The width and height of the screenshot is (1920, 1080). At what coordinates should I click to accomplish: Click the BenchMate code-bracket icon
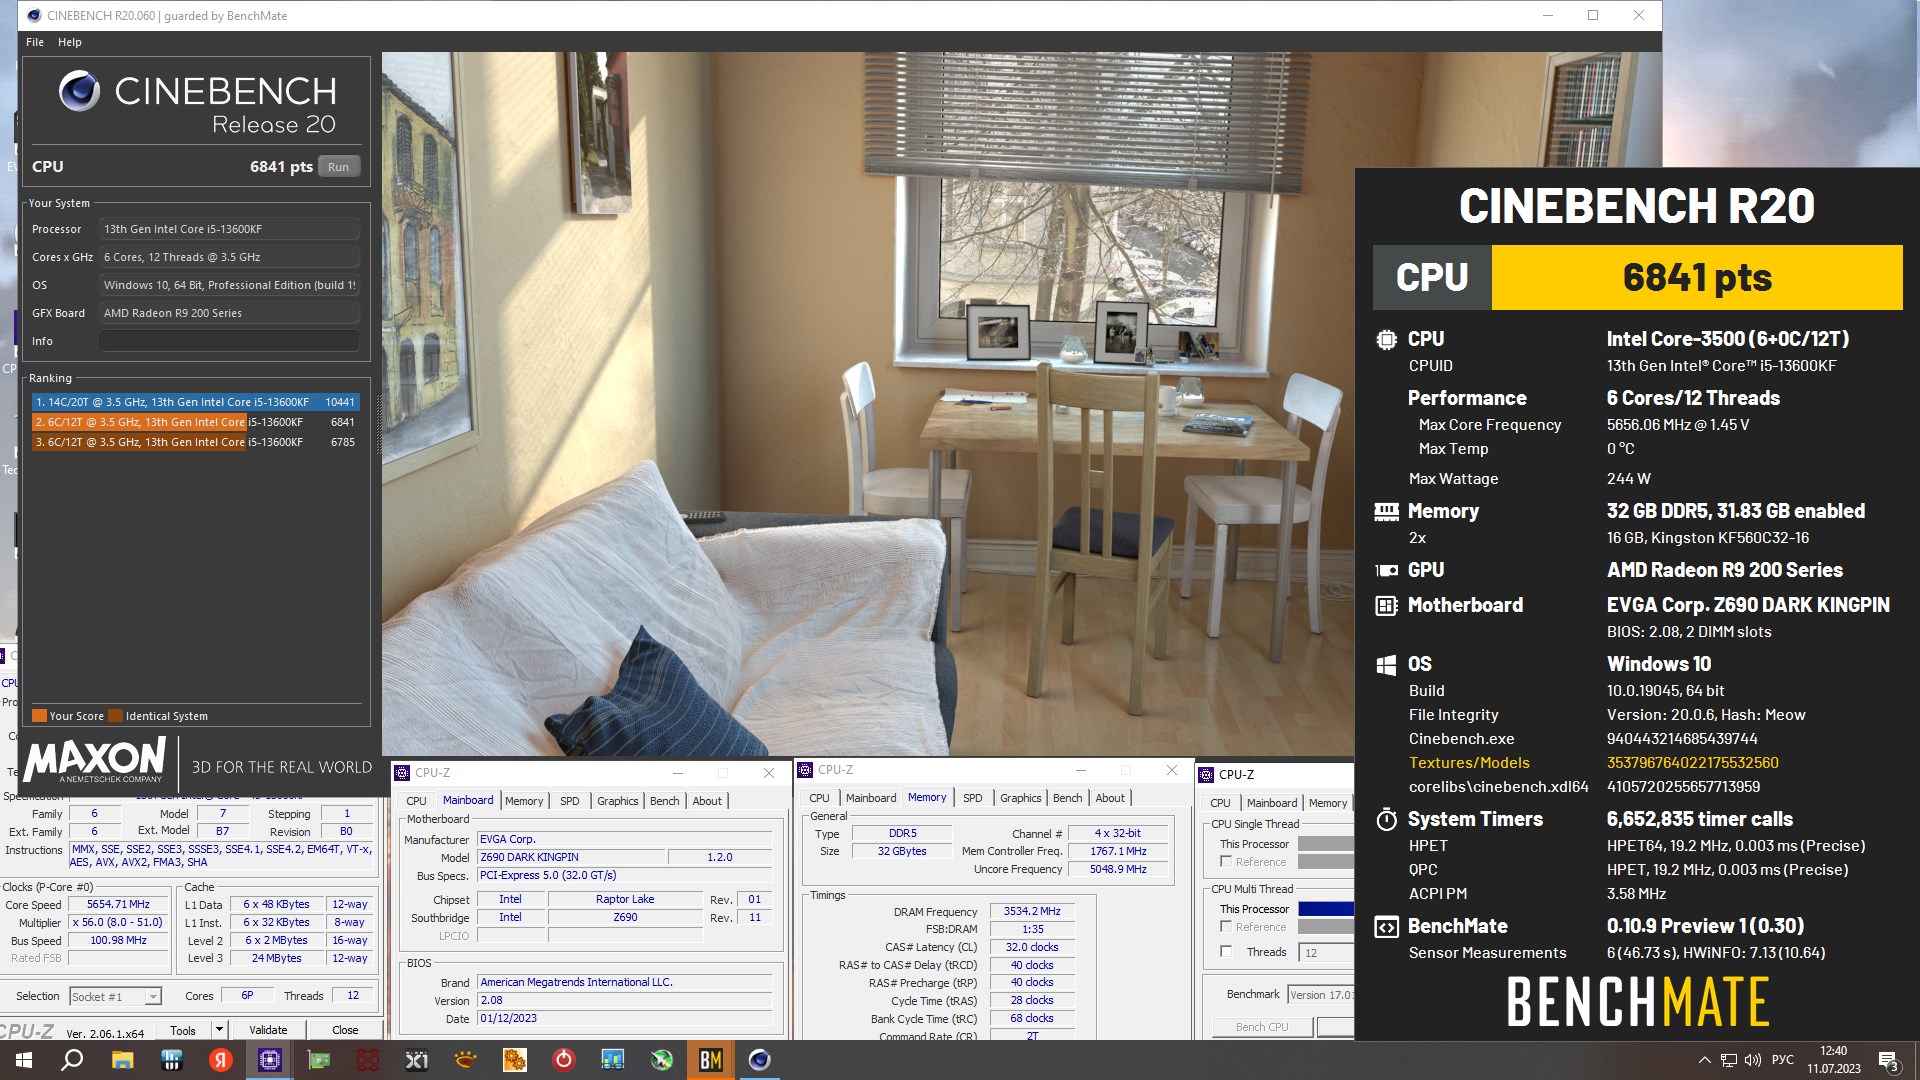pos(1386,926)
